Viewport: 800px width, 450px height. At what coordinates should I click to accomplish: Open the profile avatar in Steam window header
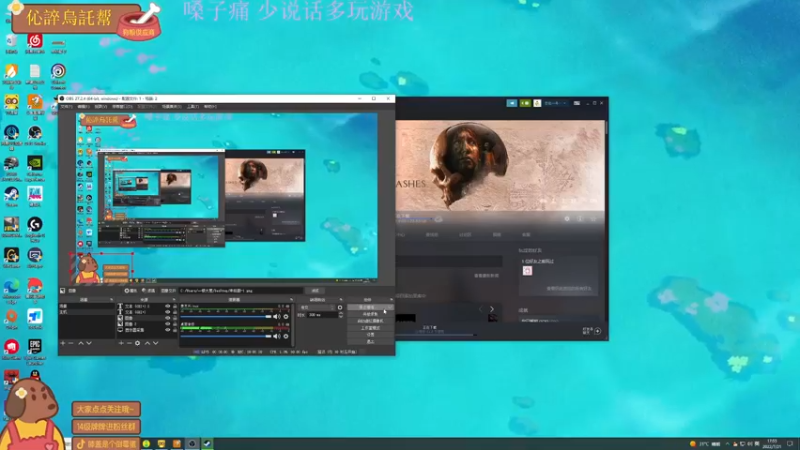(x=537, y=103)
